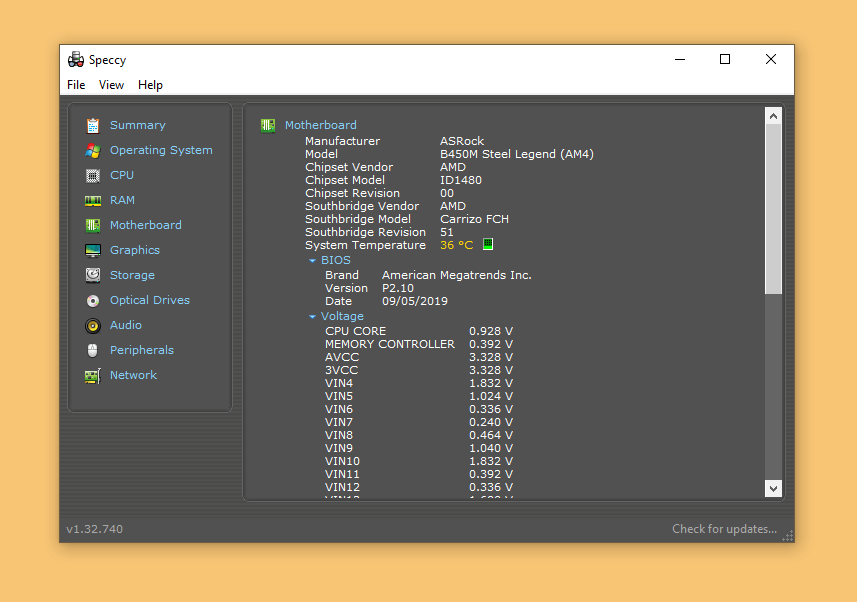
Task: View Audio device details
Action: tap(126, 325)
